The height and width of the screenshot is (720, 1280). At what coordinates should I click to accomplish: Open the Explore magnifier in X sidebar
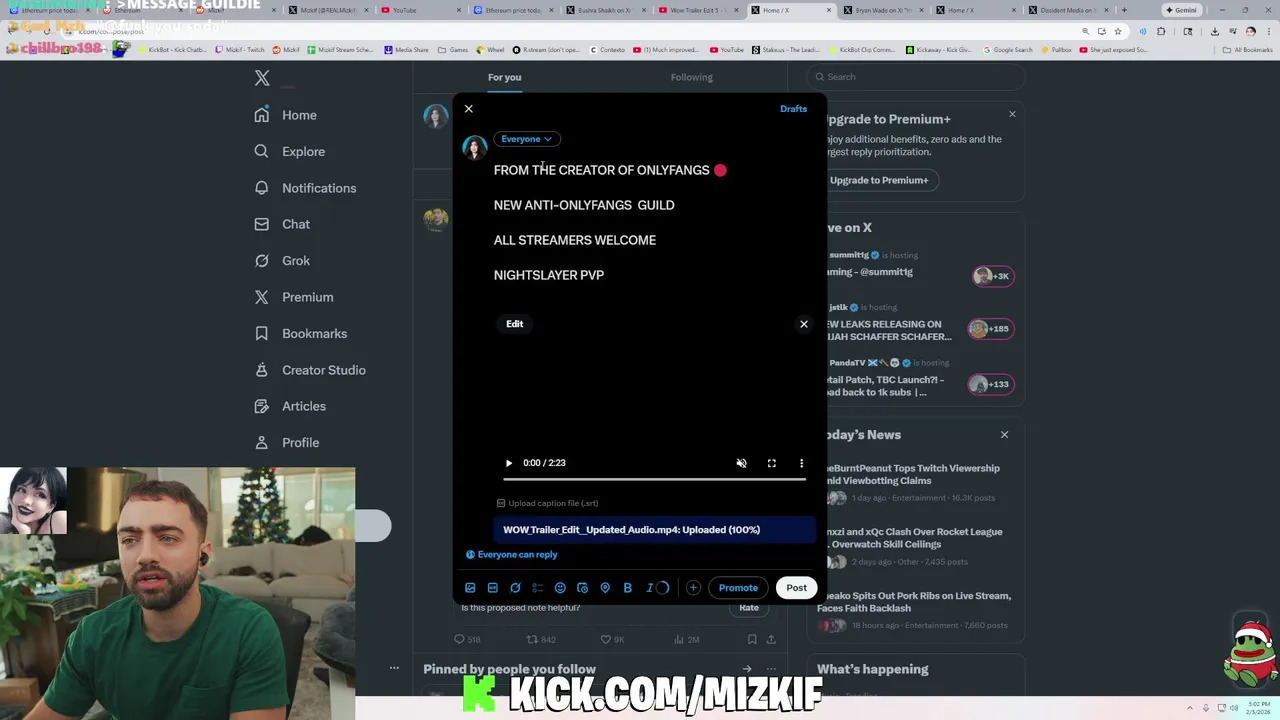pos(262,151)
